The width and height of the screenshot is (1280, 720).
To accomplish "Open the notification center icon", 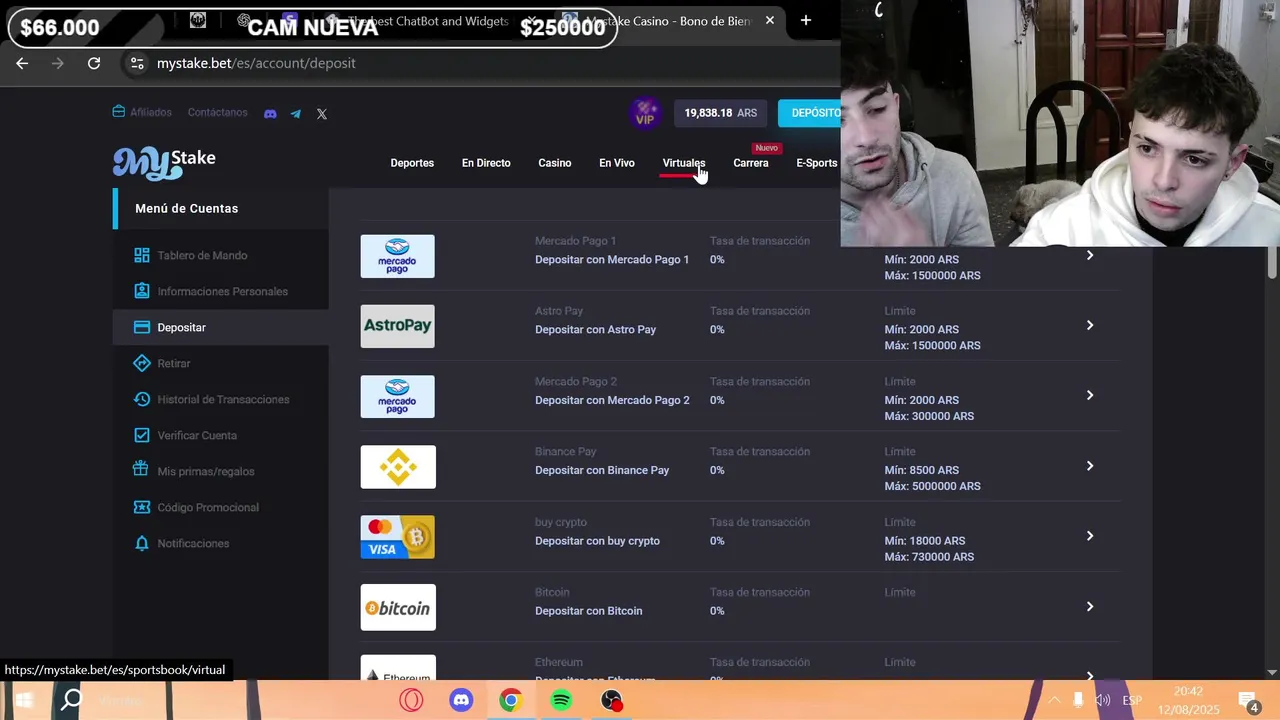I will click(x=1248, y=701).
